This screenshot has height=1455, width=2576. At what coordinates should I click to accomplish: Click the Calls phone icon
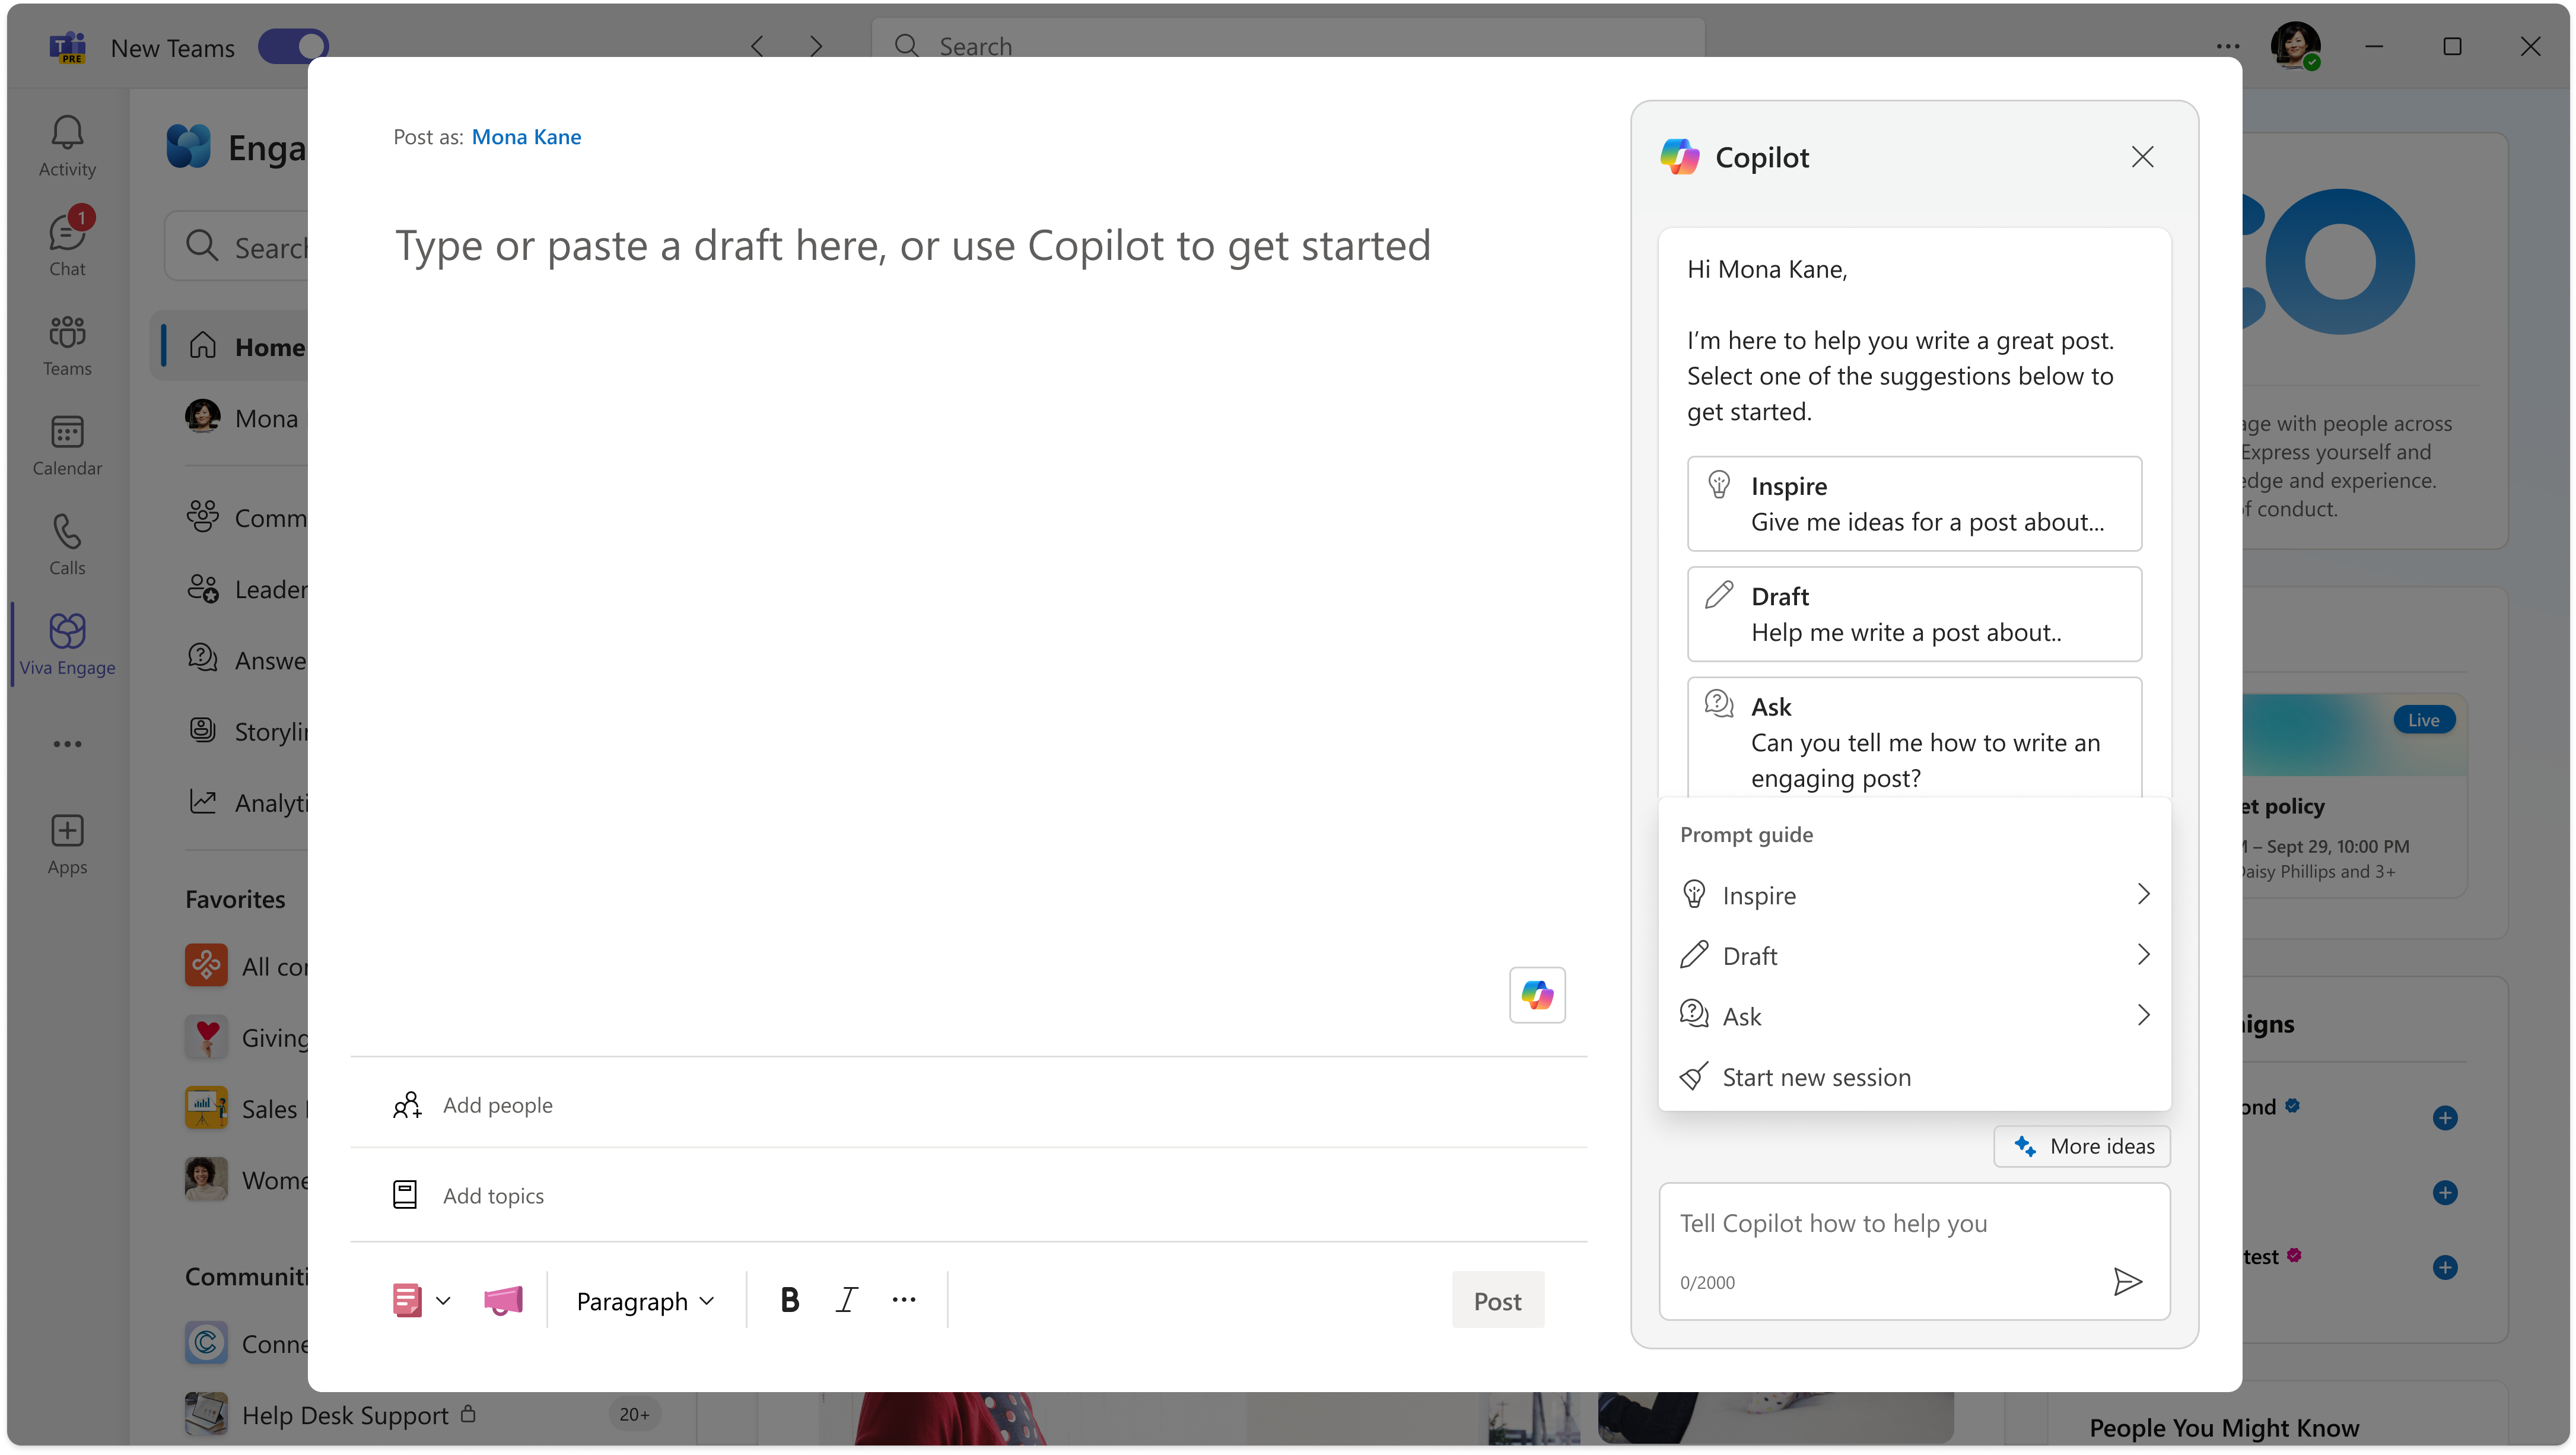point(67,545)
